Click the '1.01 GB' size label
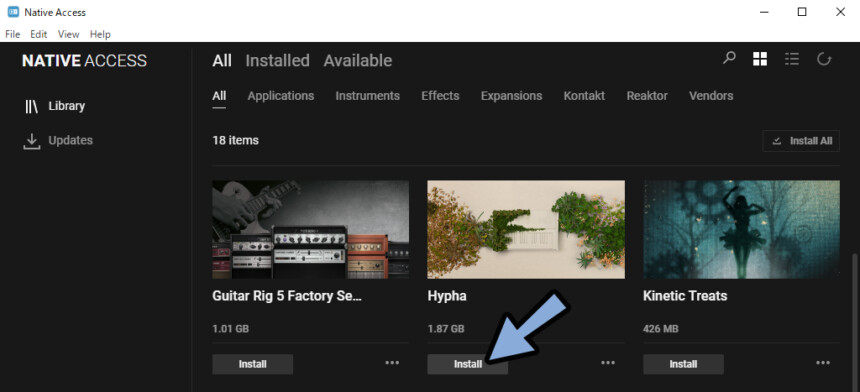The image size is (860, 392). pos(230,329)
